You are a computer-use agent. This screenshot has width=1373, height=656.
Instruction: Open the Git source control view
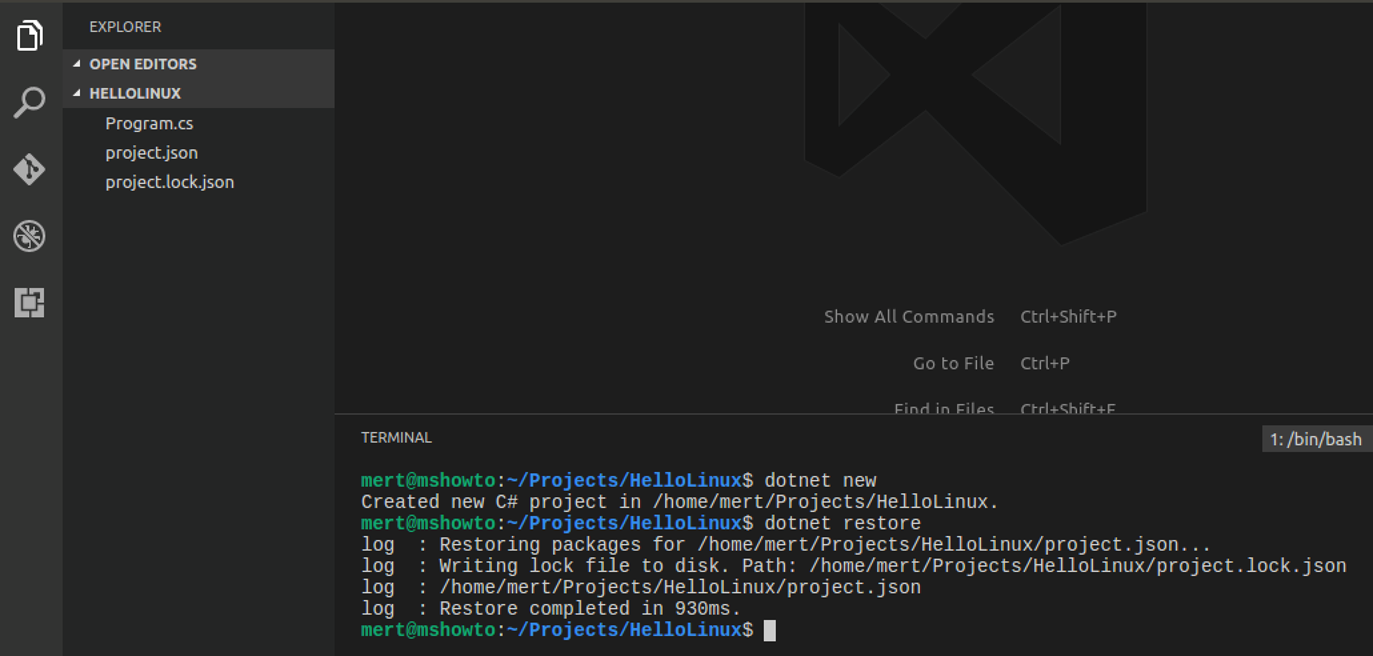30,169
